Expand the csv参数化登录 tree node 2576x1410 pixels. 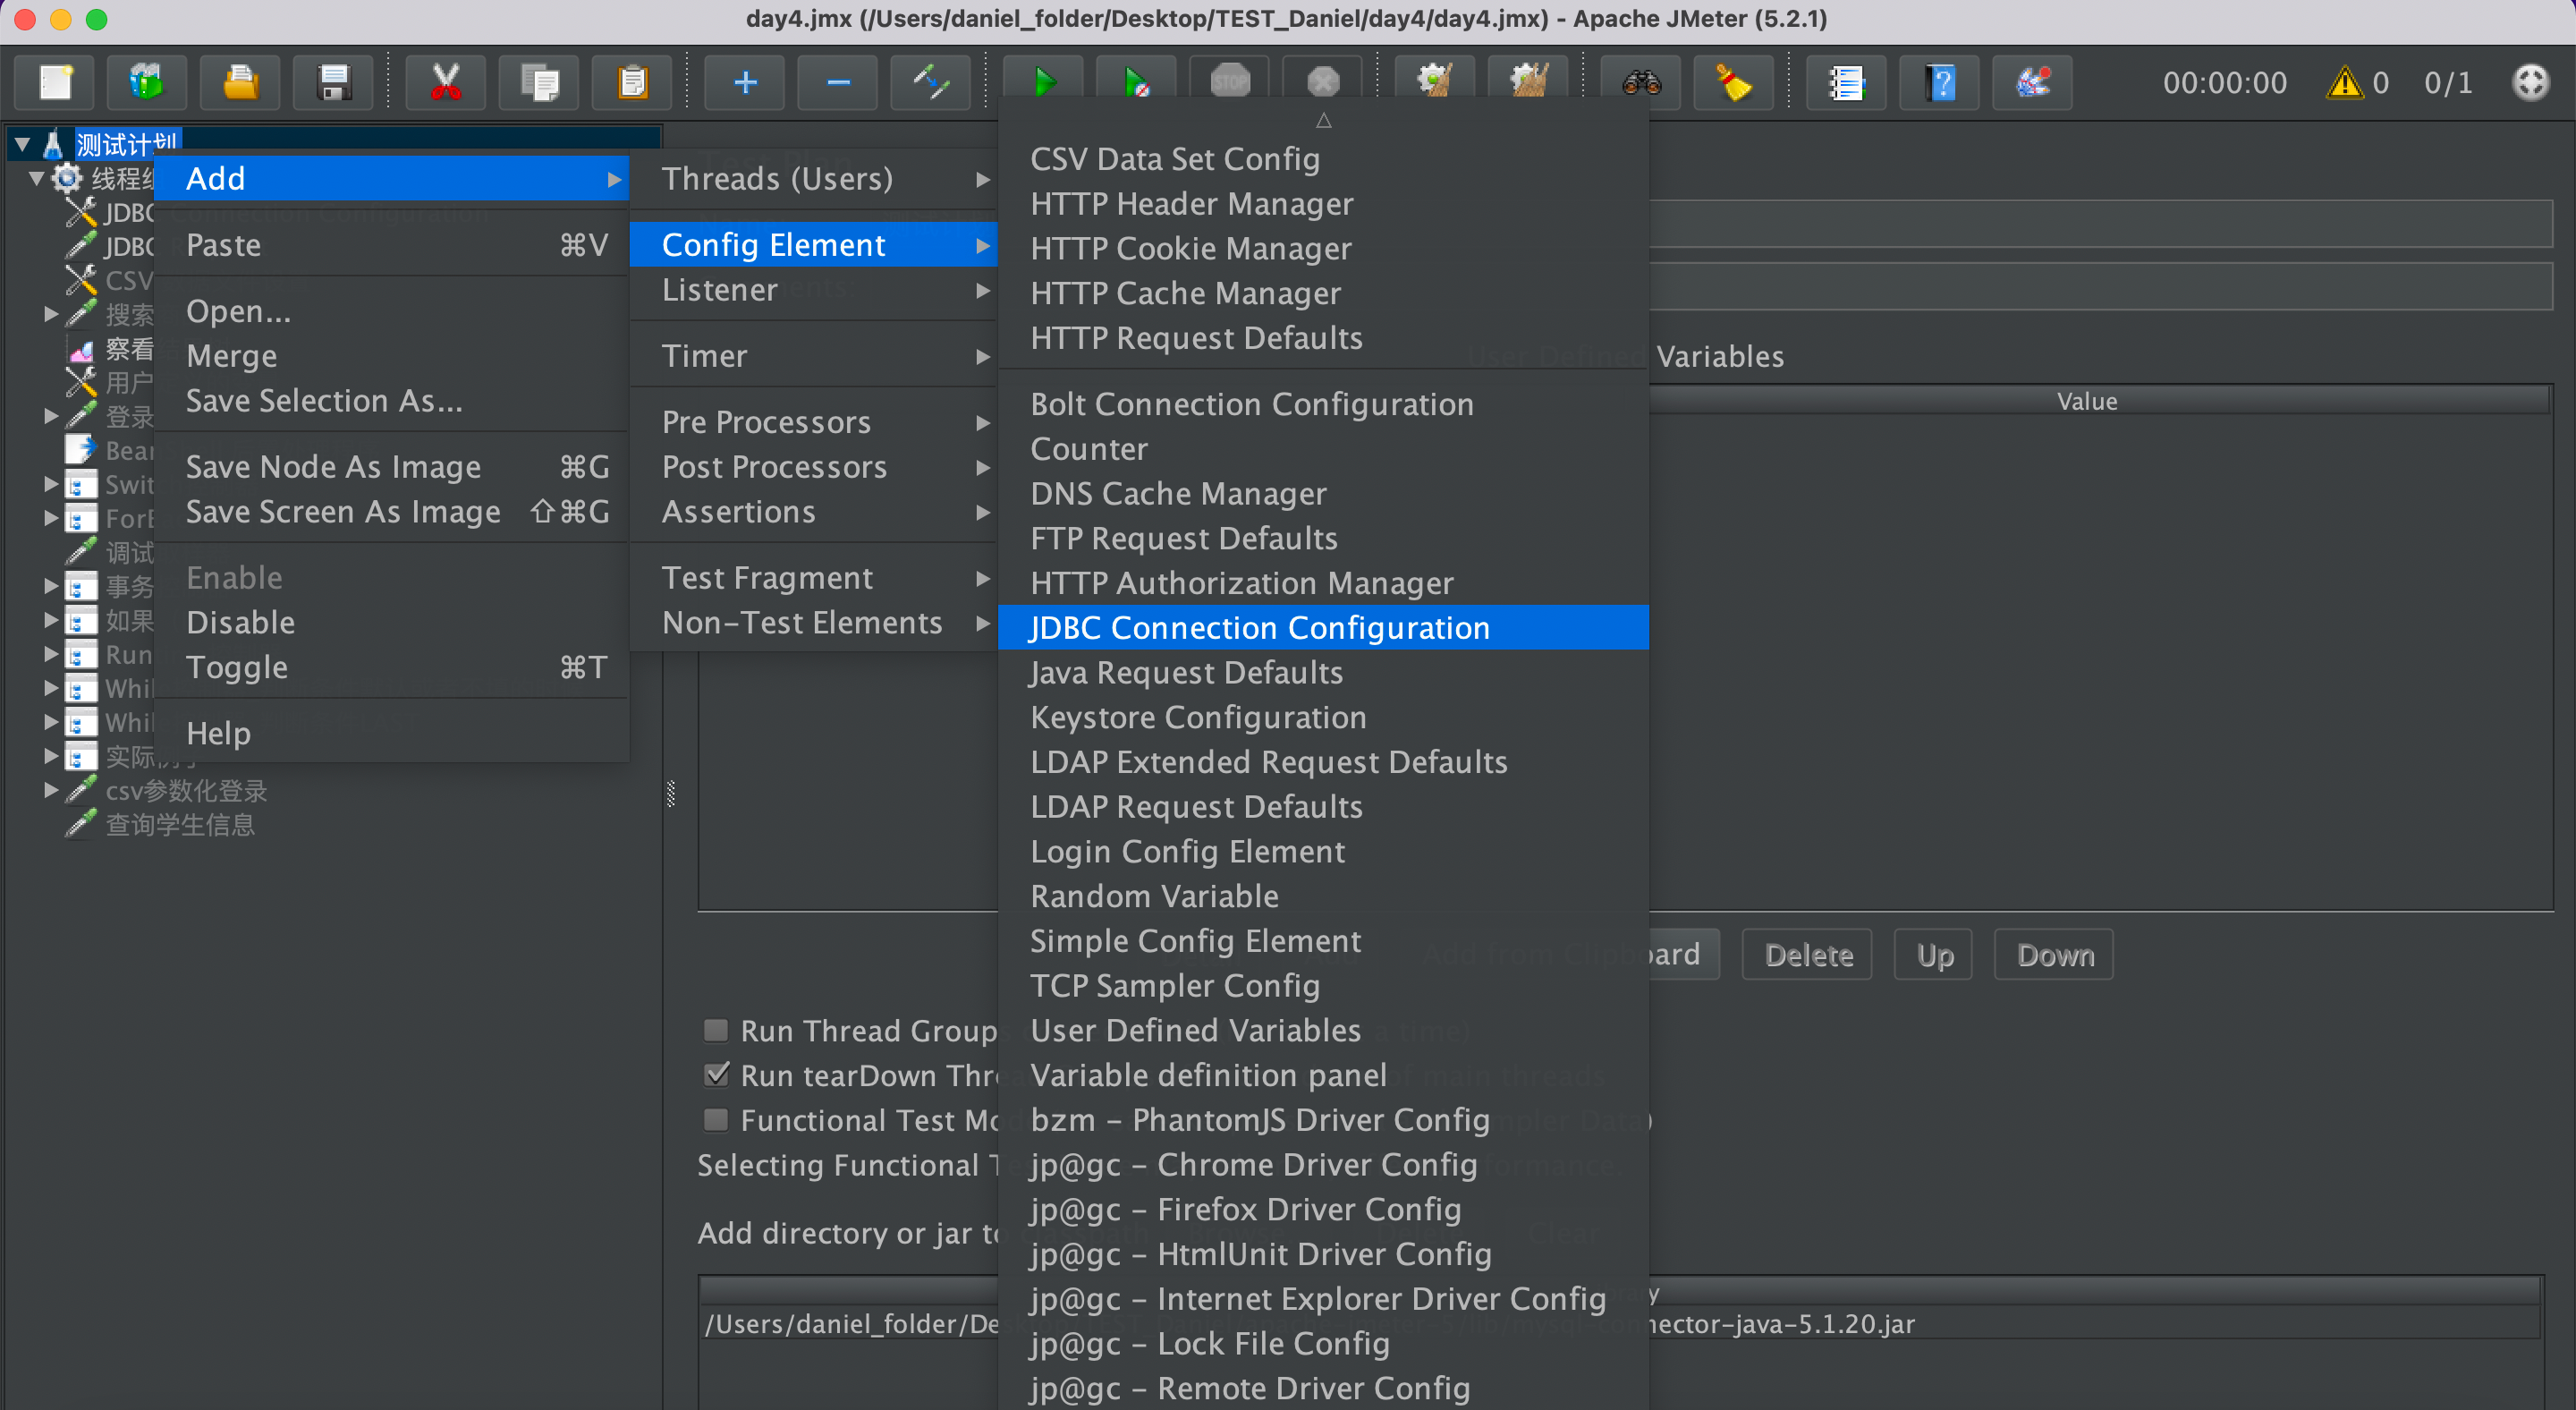[51, 790]
